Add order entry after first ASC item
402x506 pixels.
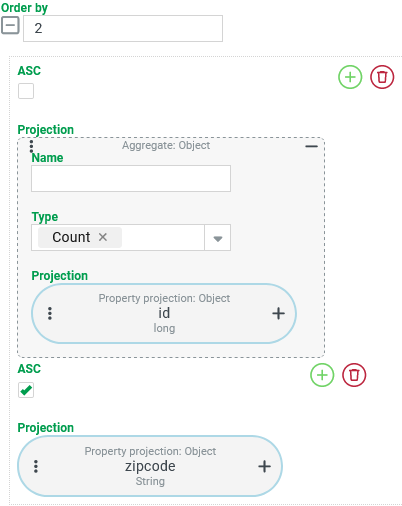click(350, 77)
